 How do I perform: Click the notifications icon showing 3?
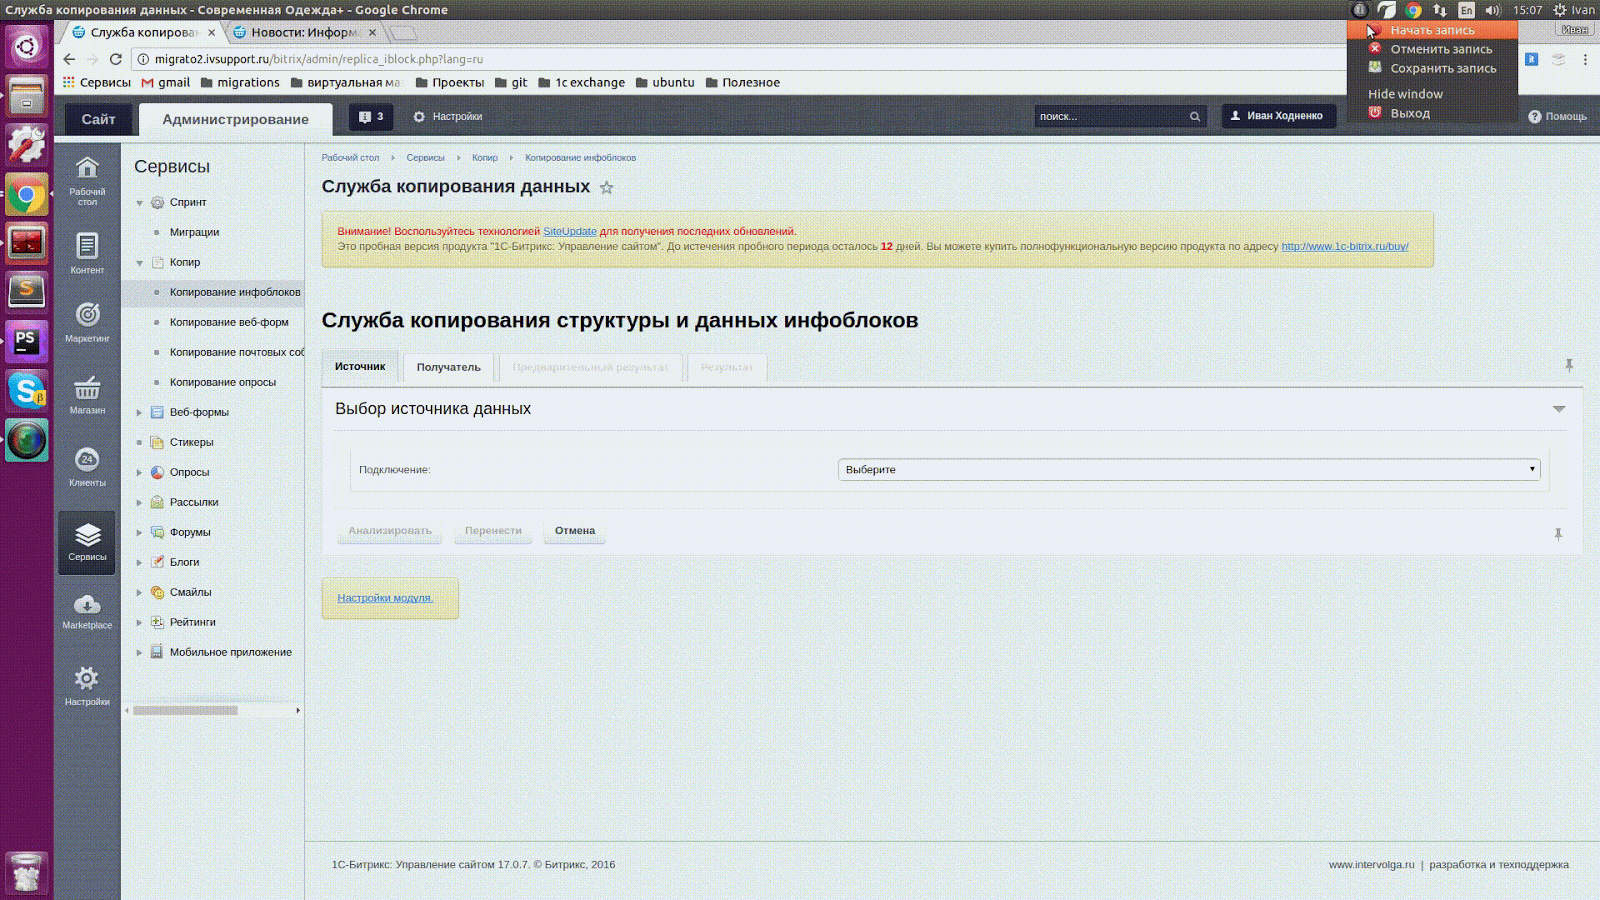371,117
